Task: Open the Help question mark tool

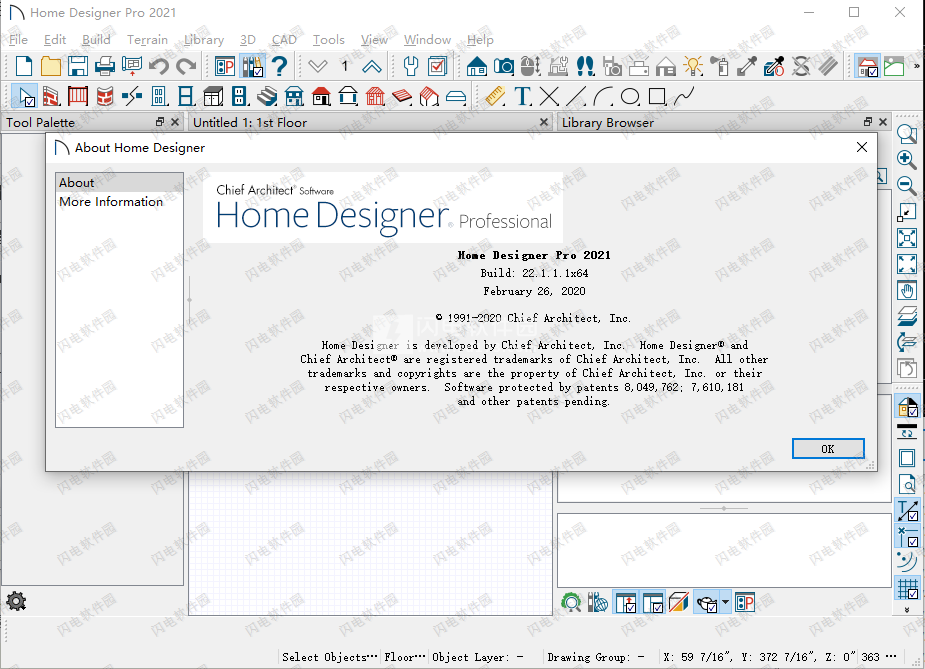Action: pos(280,66)
